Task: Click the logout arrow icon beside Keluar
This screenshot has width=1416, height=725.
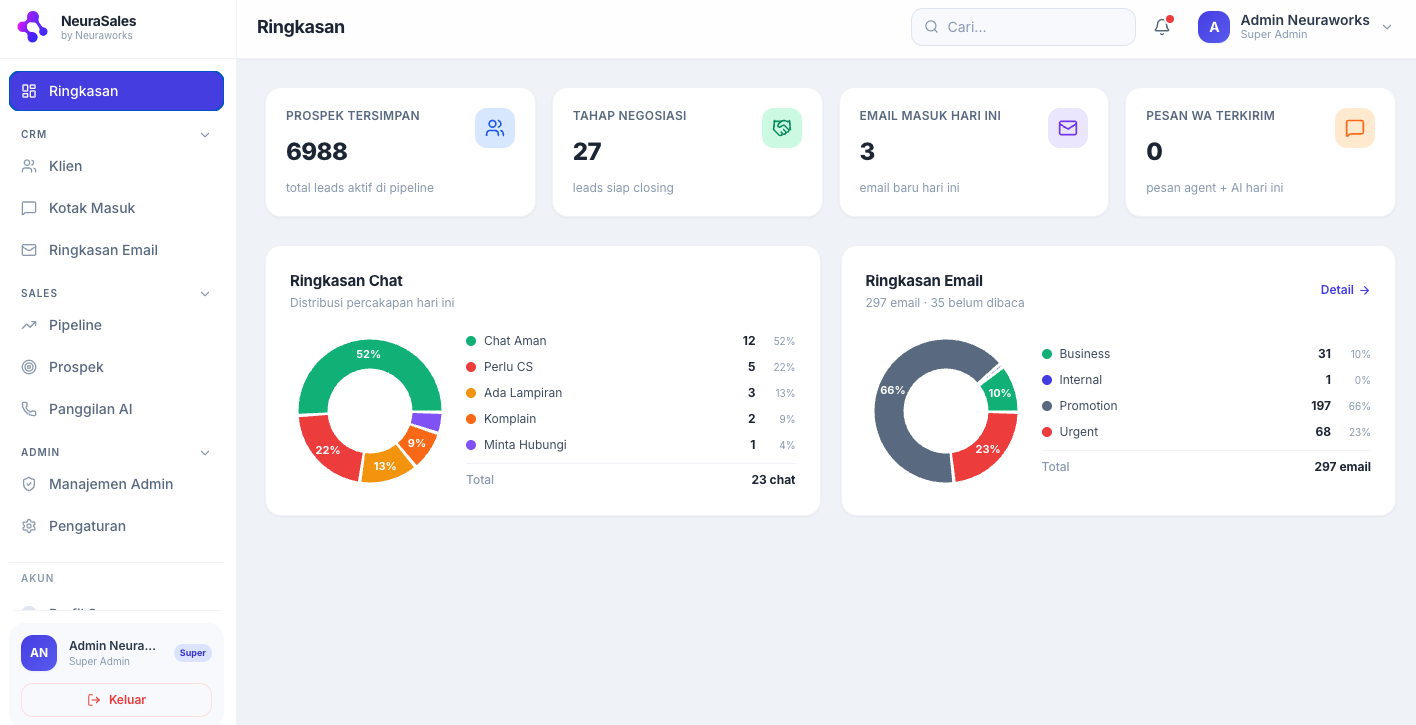Action: [94, 700]
